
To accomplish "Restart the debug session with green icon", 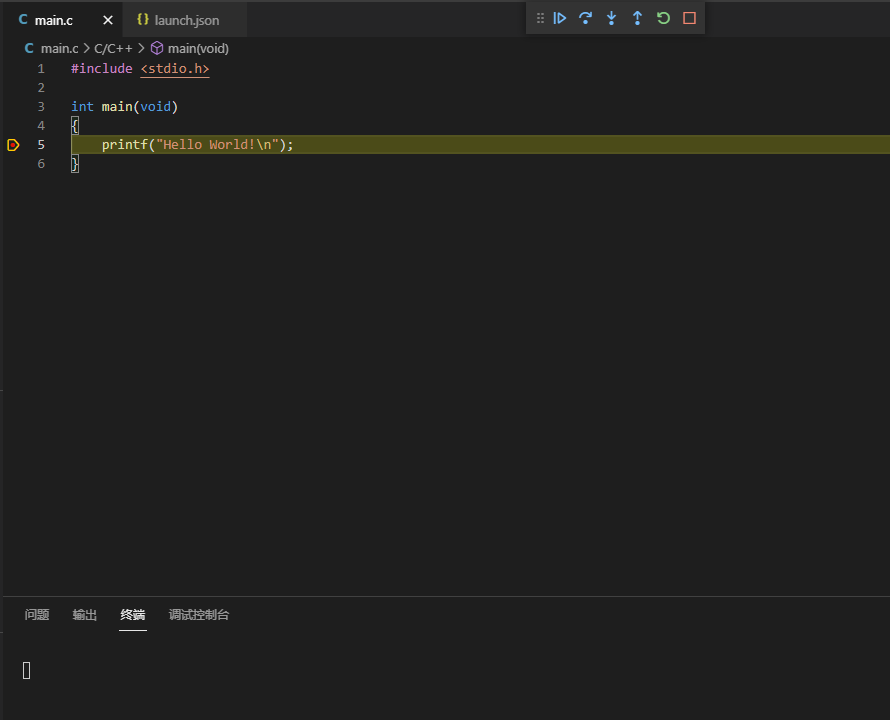I will (663, 18).
